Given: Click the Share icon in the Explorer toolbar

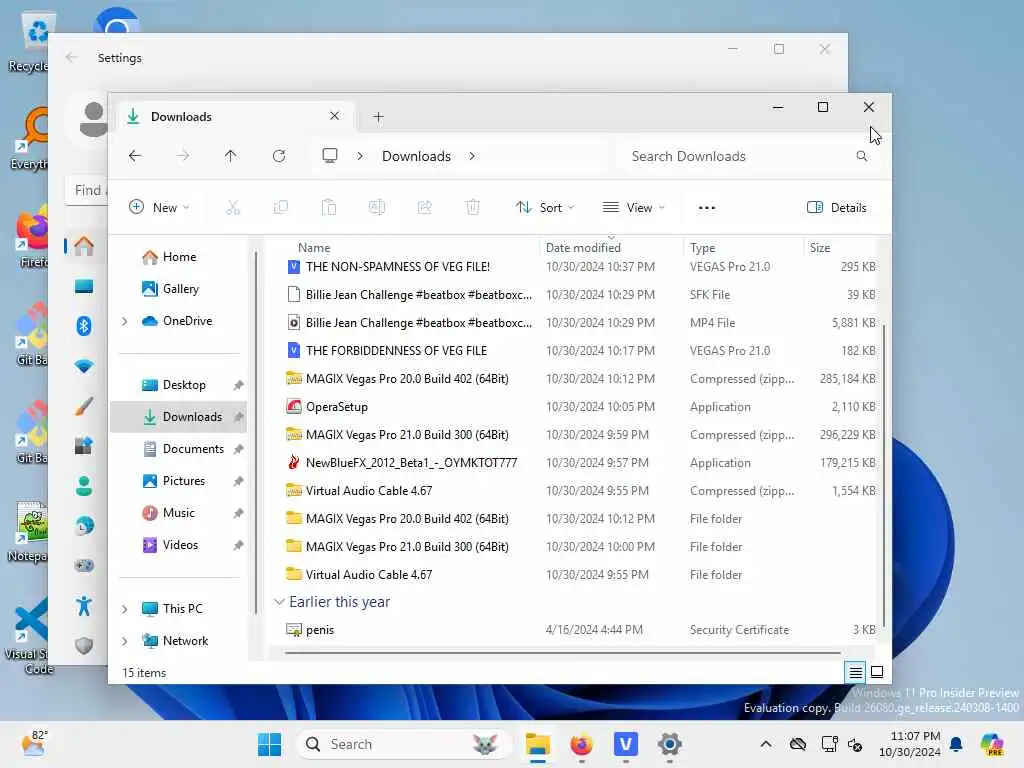Looking at the screenshot, I should pyautogui.click(x=424, y=208).
